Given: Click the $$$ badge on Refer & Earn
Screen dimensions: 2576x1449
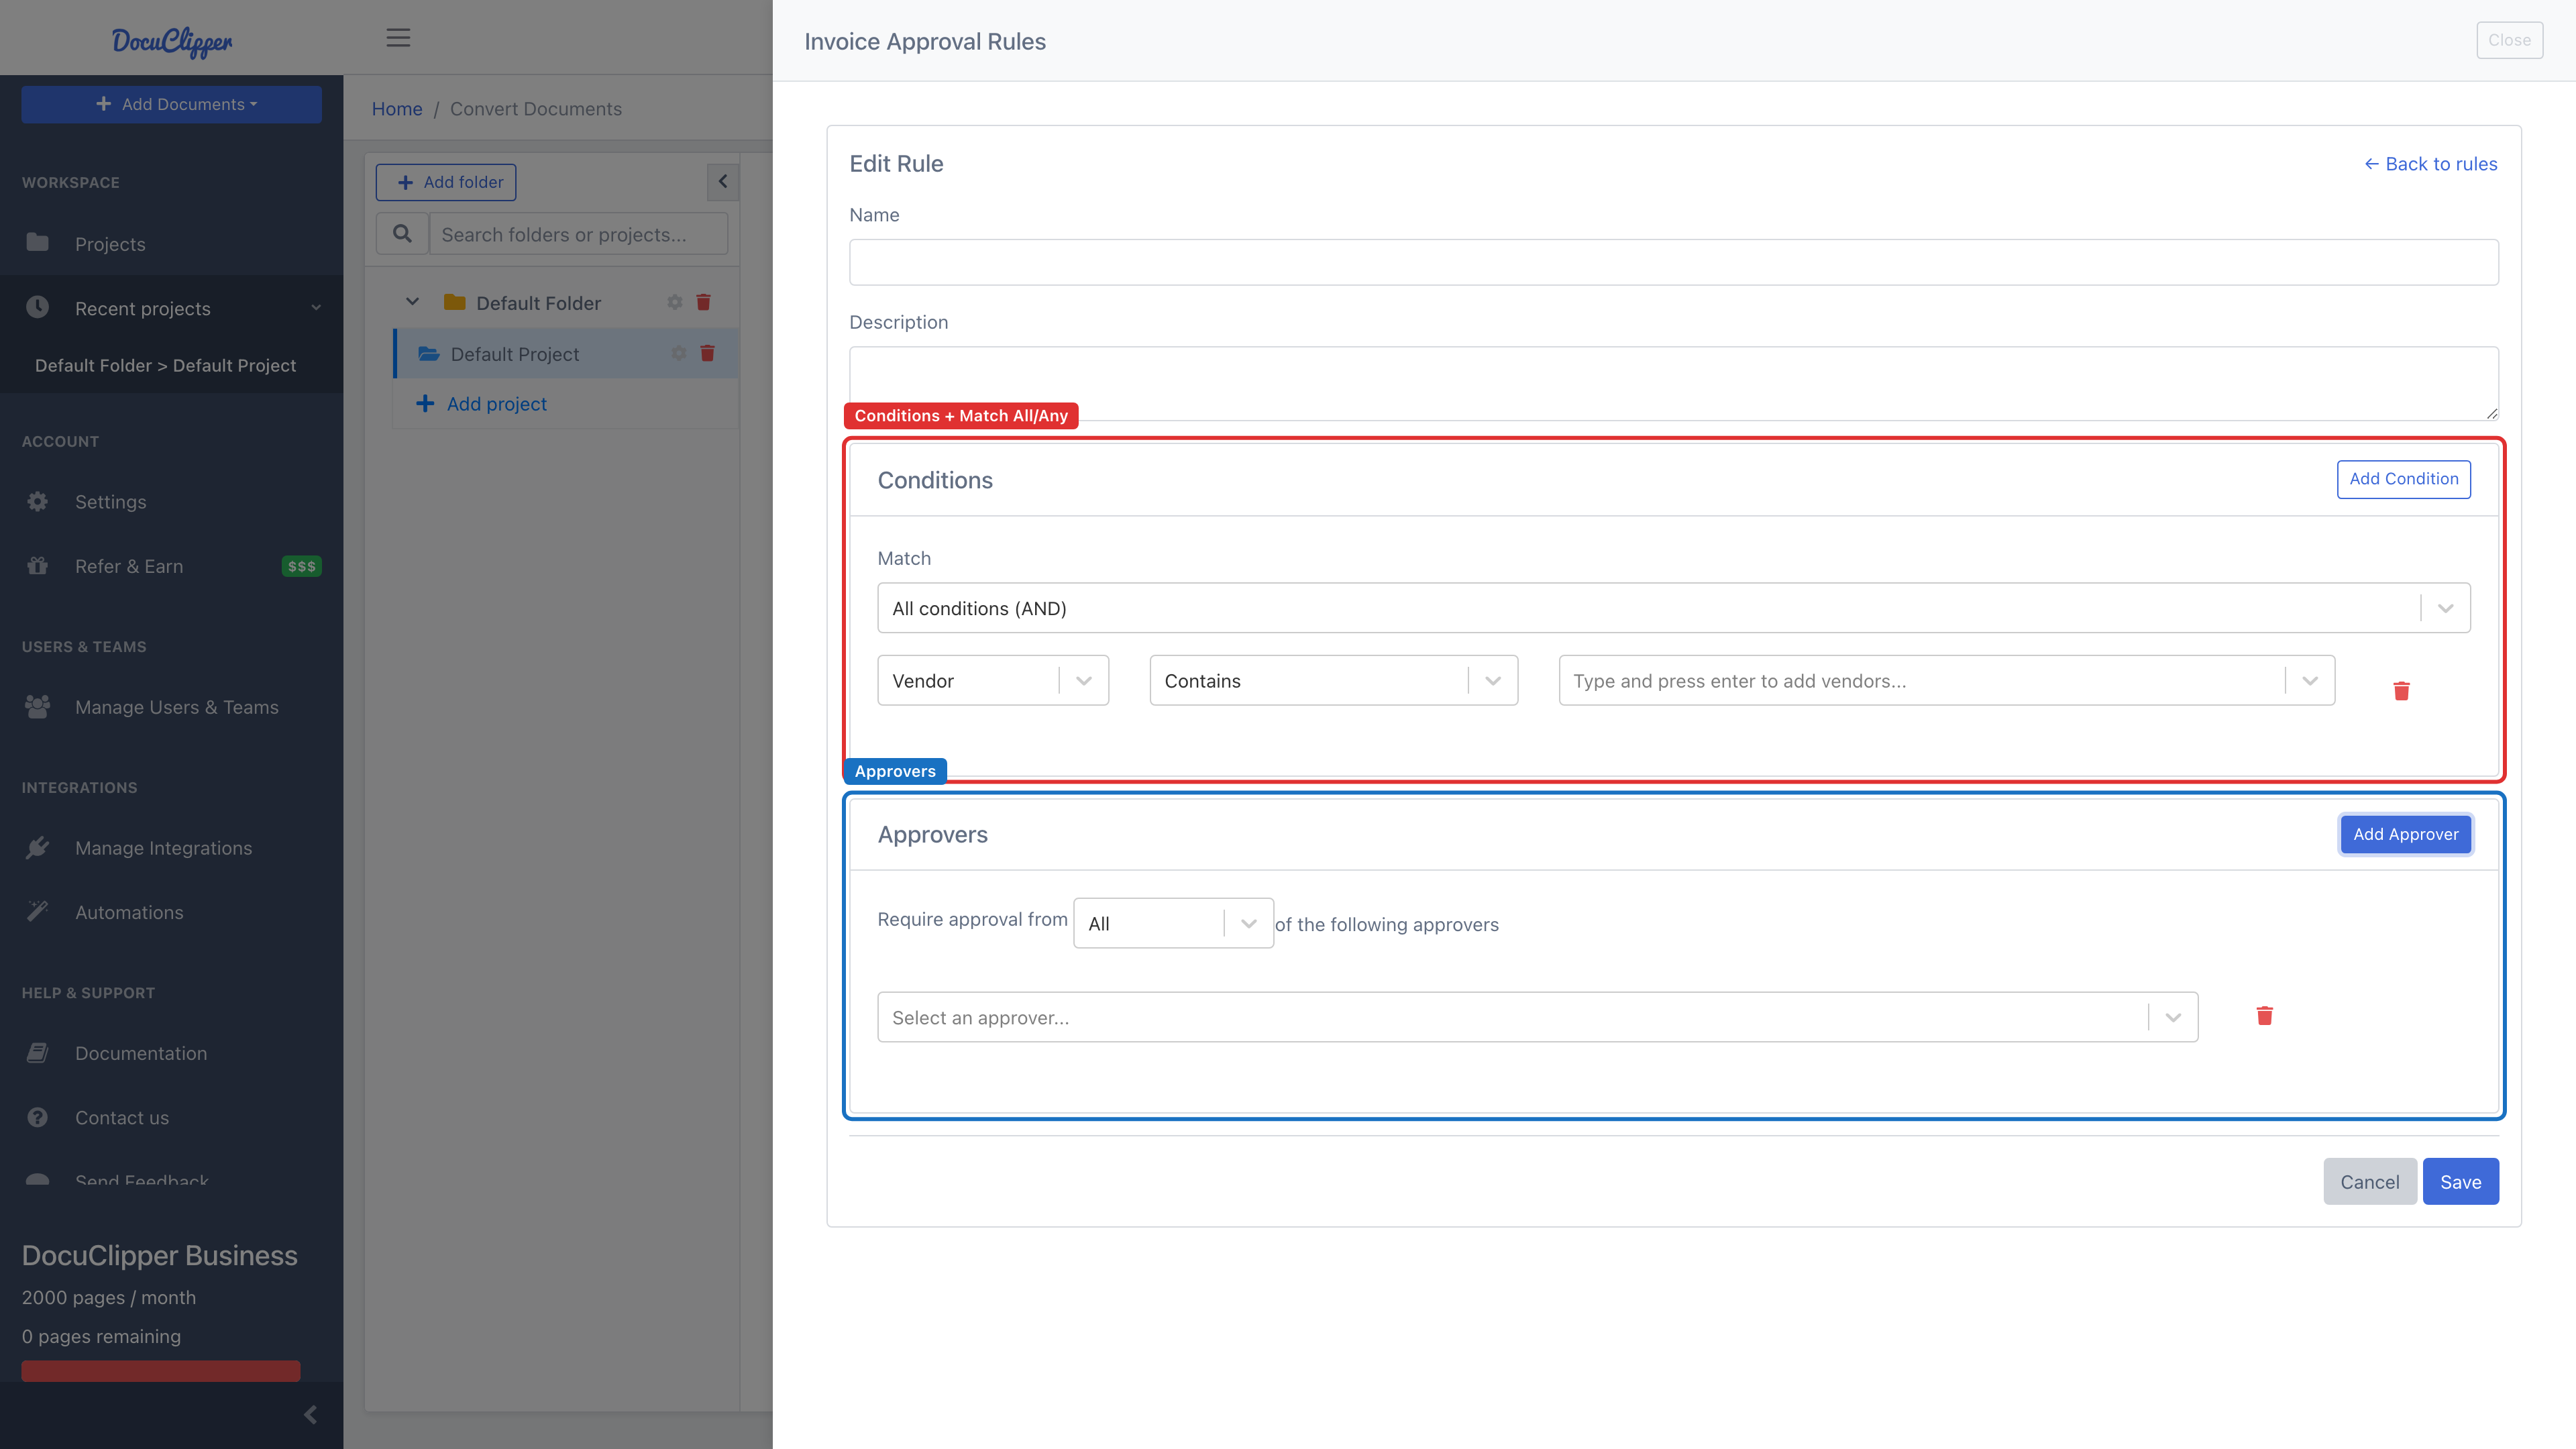Looking at the screenshot, I should (301, 566).
